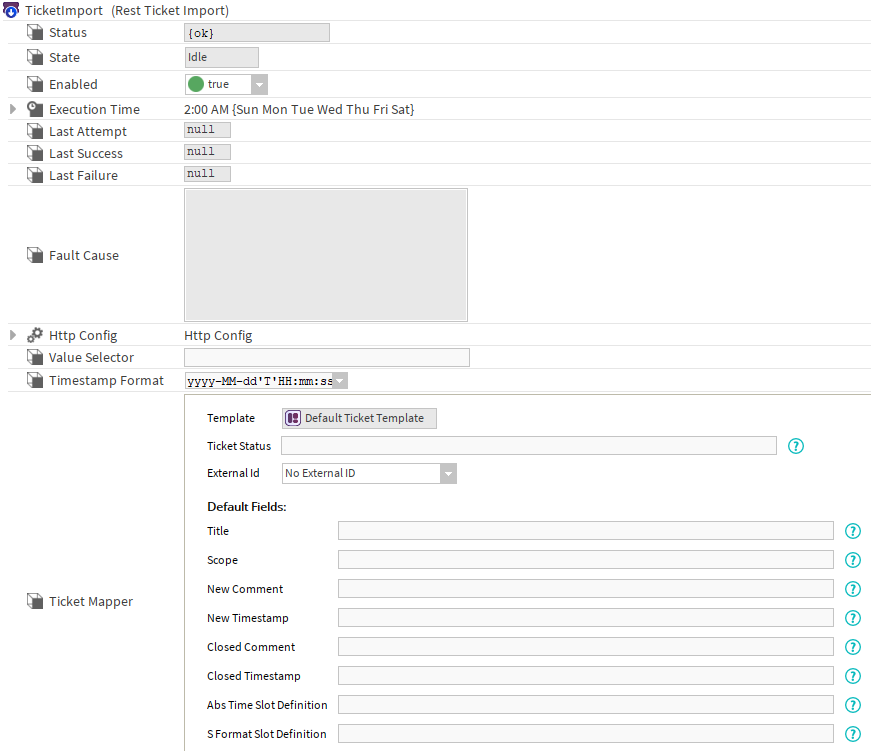The image size is (871, 751).
Task: Click the Timestamp Format property icon
Action: [x=35, y=380]
